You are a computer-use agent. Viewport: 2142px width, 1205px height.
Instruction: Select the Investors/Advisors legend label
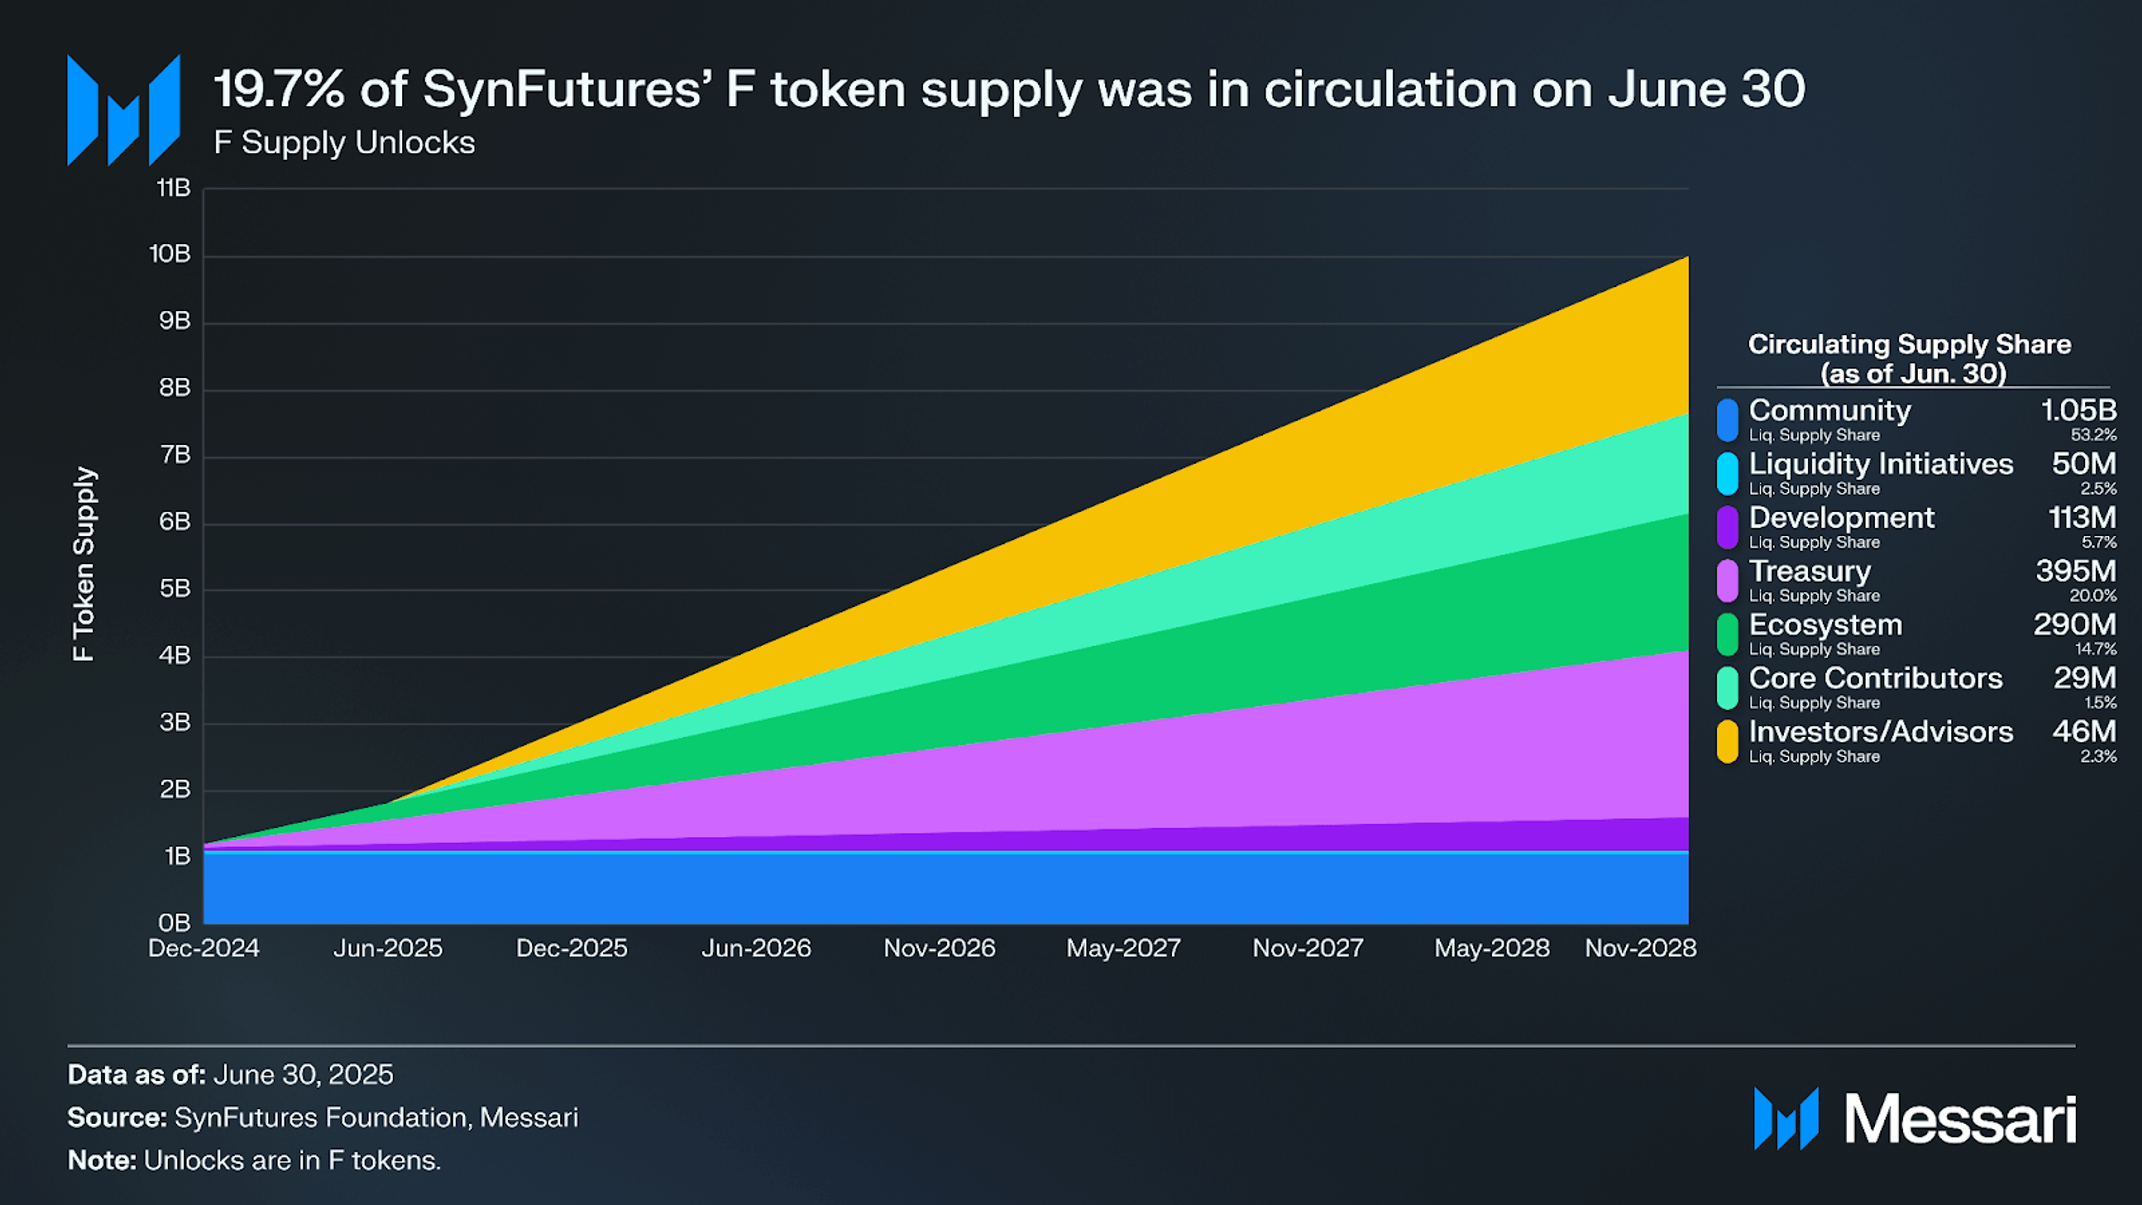(x=1880, y=732)
